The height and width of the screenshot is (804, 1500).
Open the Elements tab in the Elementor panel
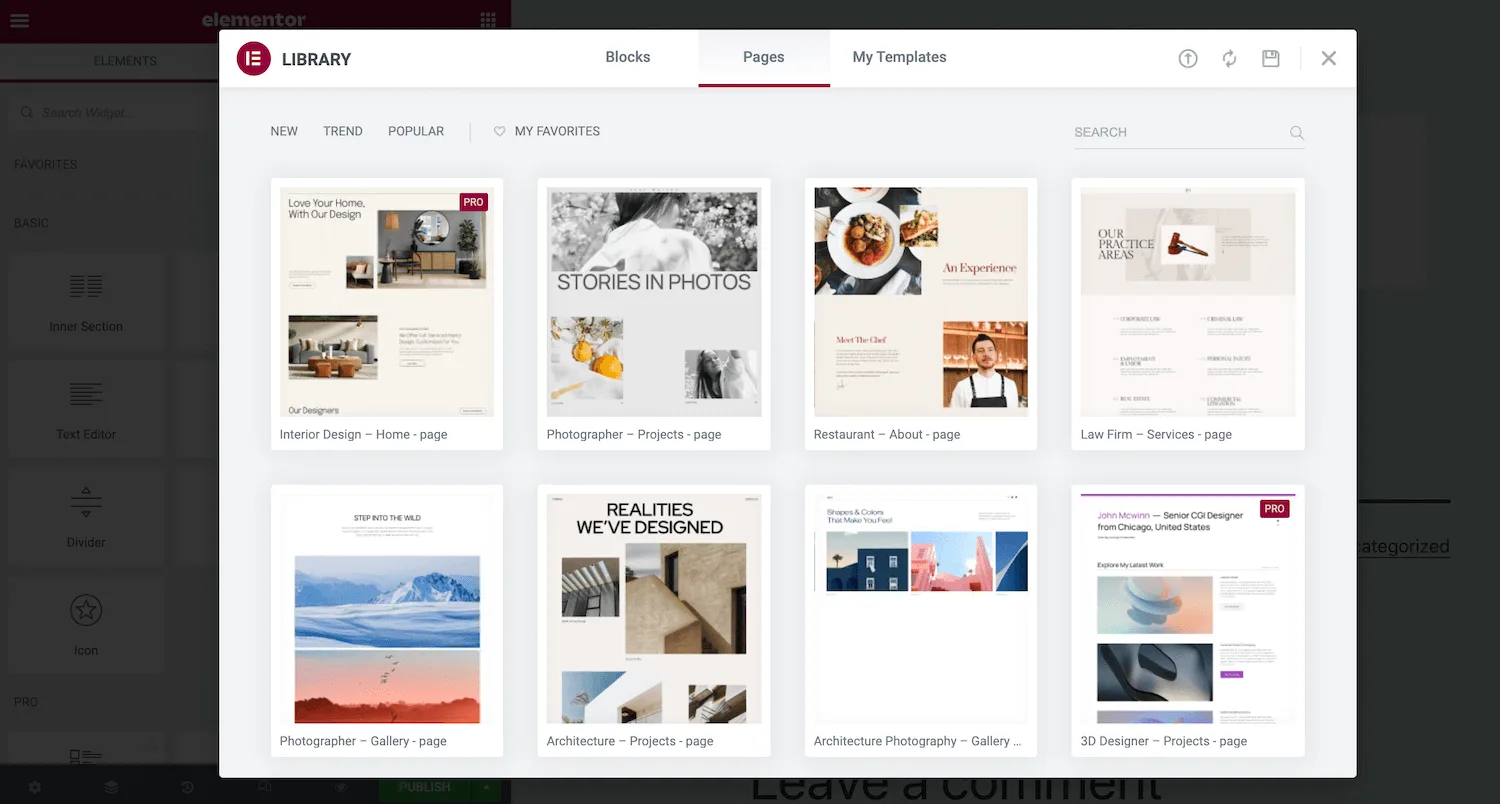(125, 61)
